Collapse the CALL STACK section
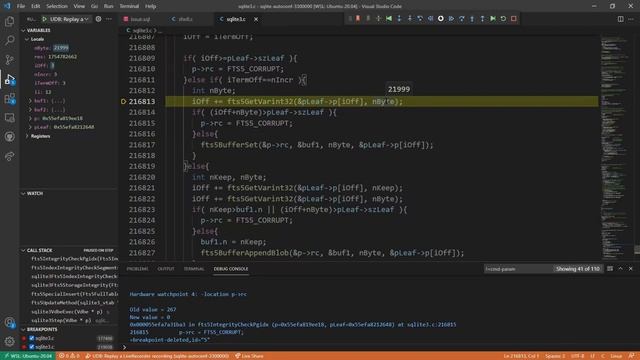The width and height of the screenshot is (640, 360). [x=40, y=250]
